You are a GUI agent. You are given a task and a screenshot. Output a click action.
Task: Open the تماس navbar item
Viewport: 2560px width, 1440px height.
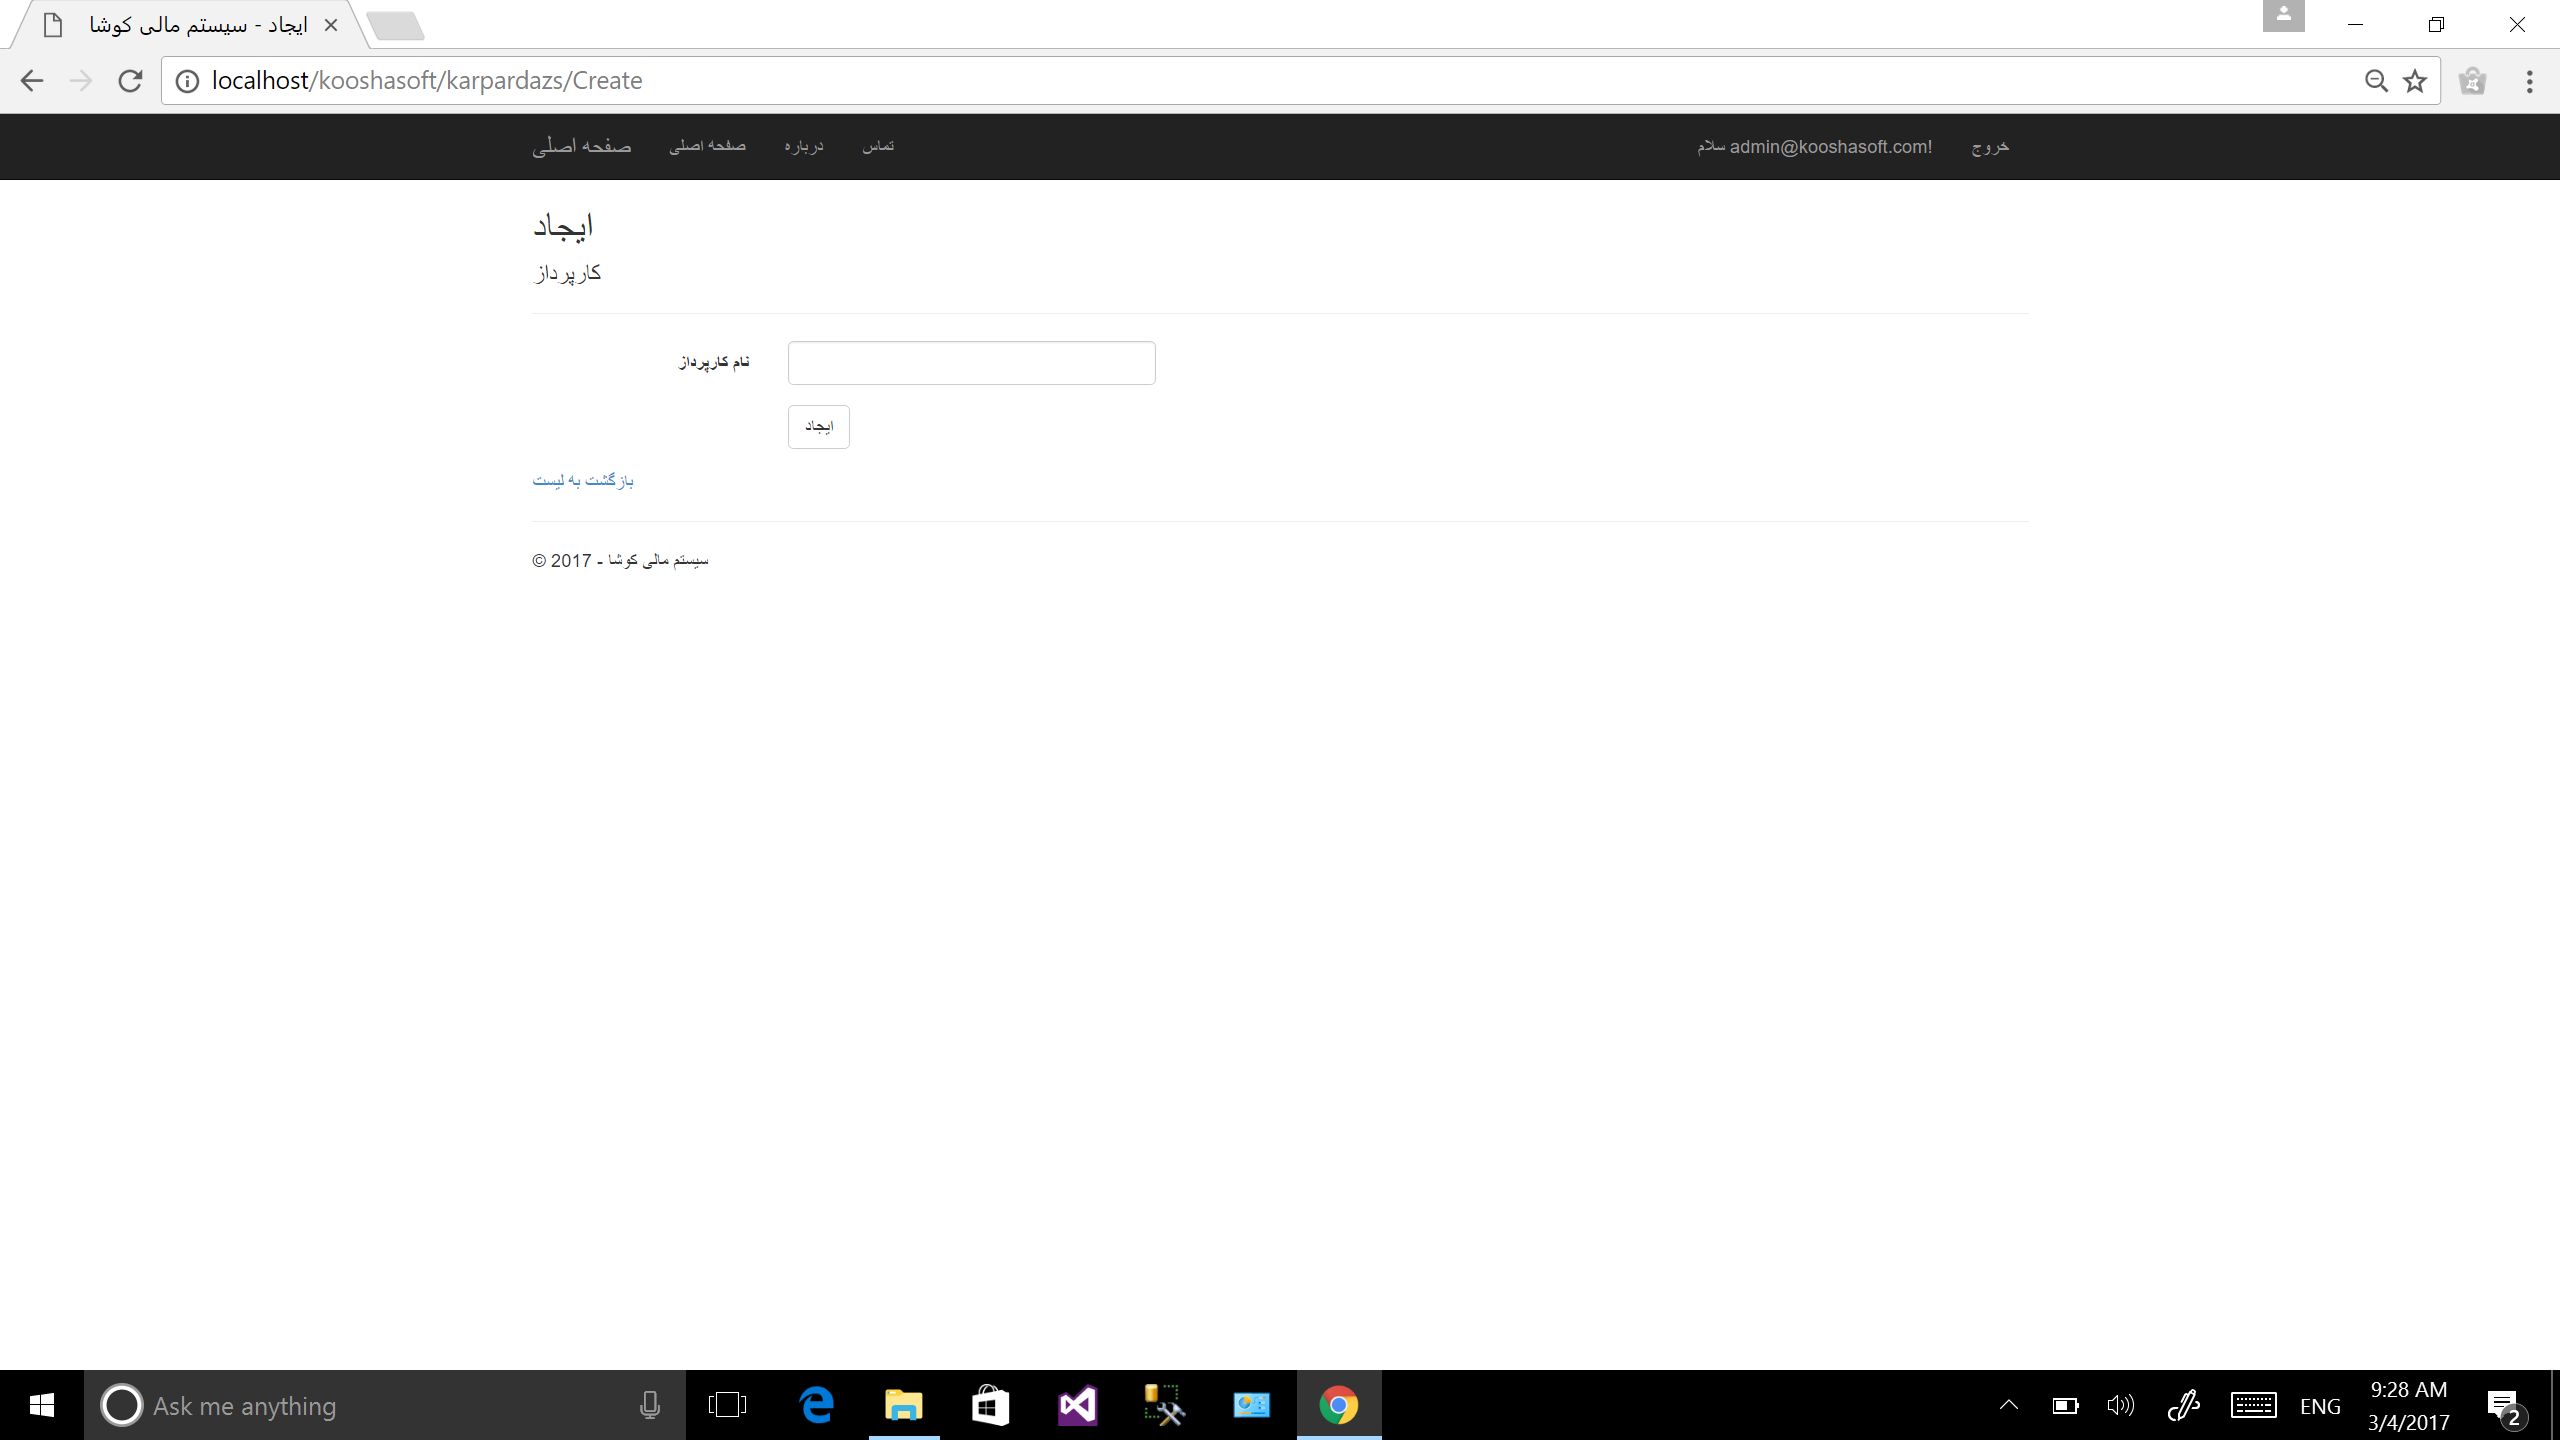pyautogui.click(x=878, y=146)
